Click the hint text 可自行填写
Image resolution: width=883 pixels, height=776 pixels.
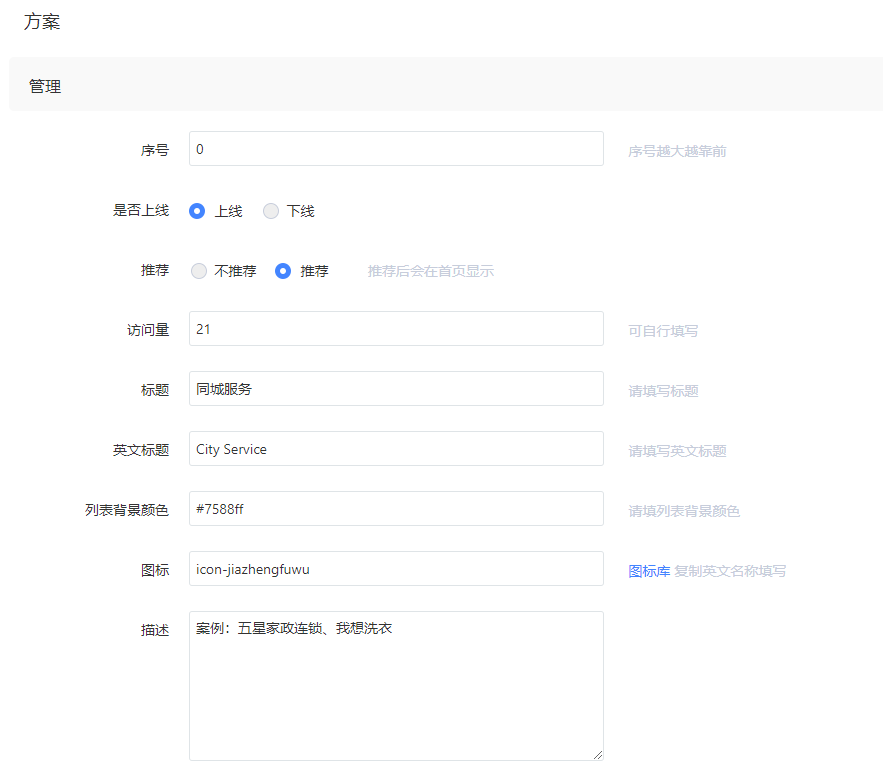point(663,331)
